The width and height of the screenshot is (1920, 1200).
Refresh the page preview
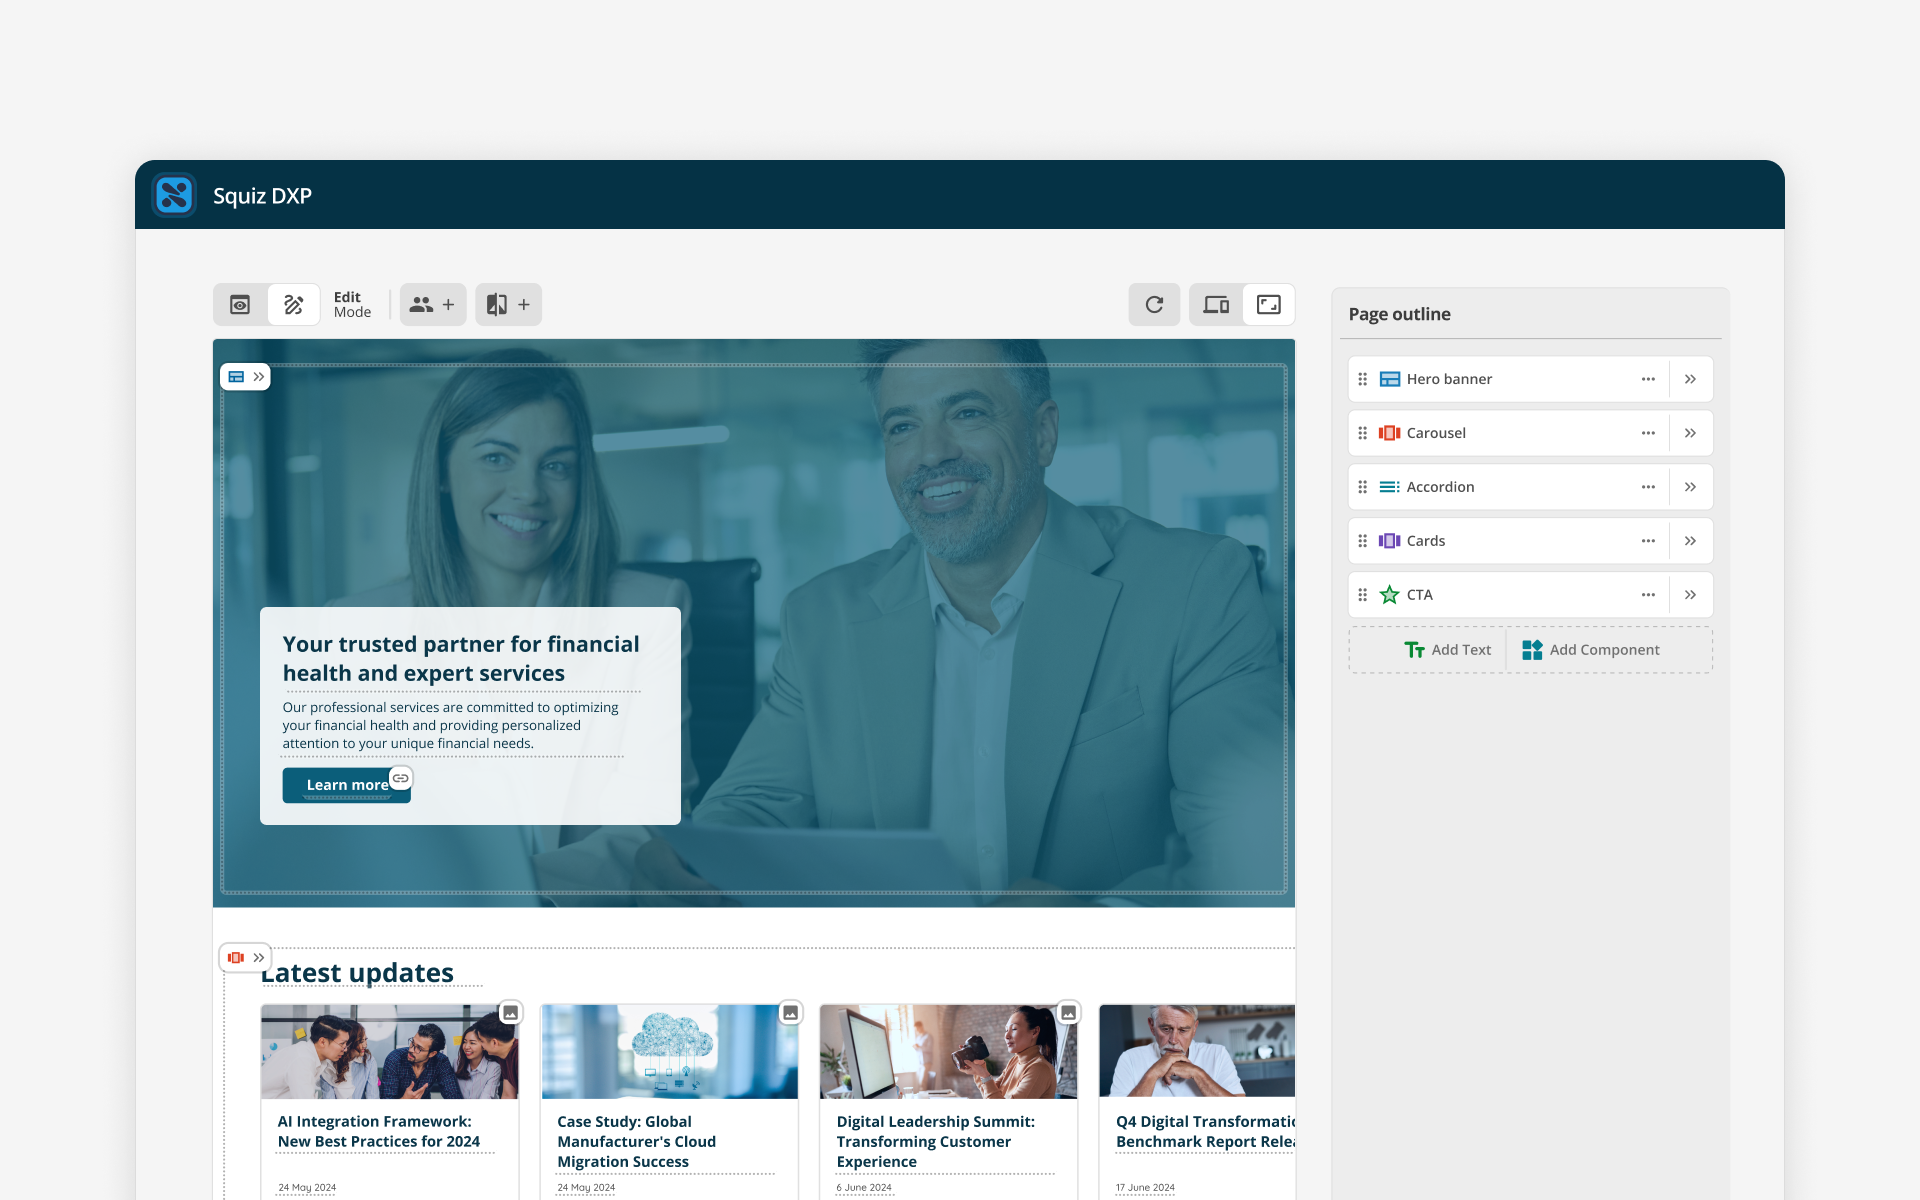tap(1154, 305)
